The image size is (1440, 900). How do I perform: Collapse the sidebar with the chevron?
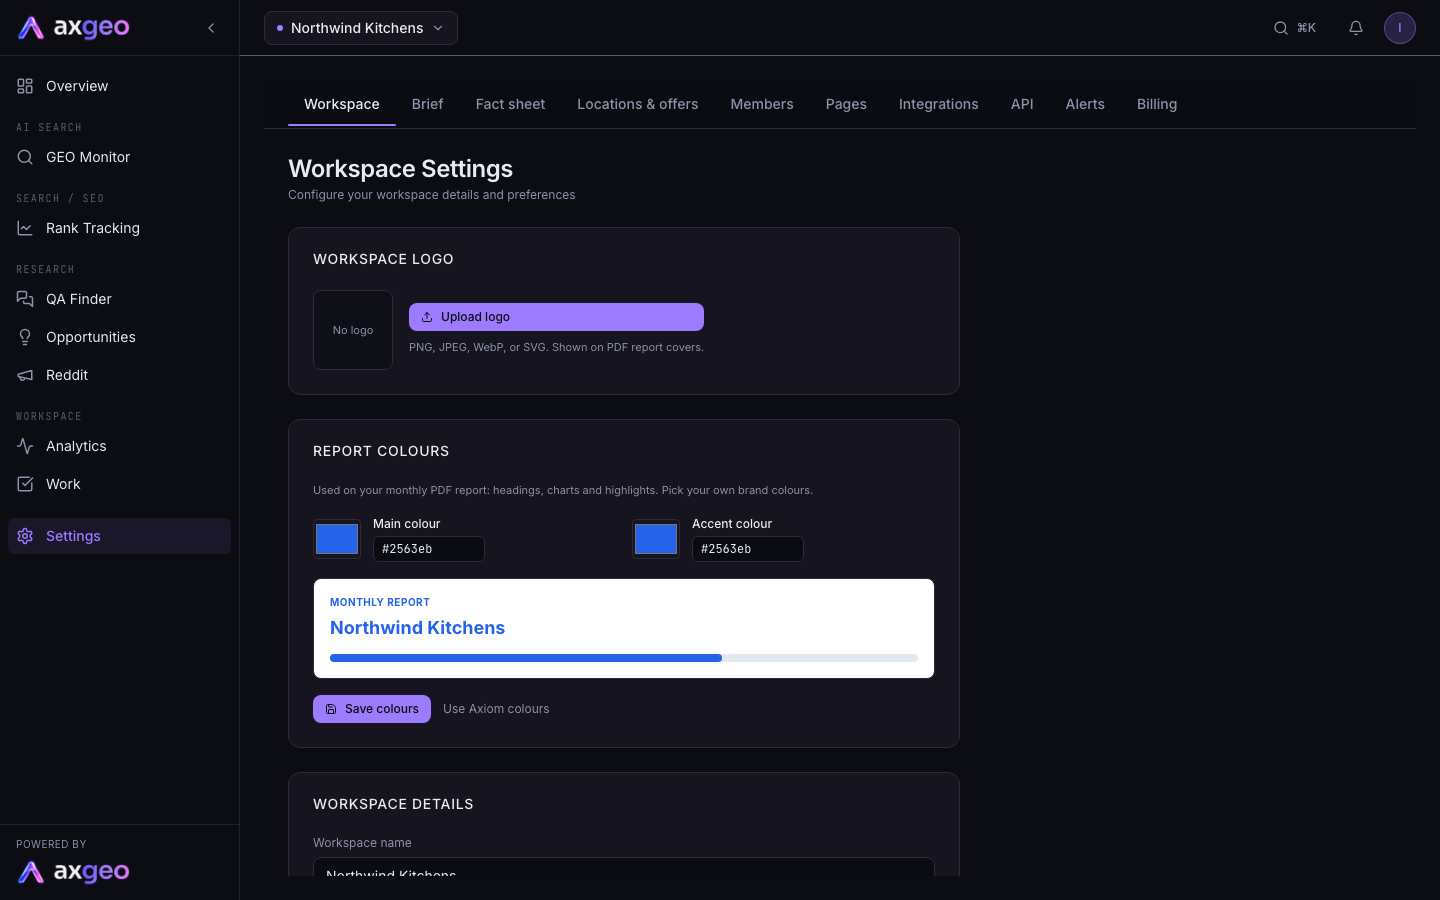coord(211,28)
